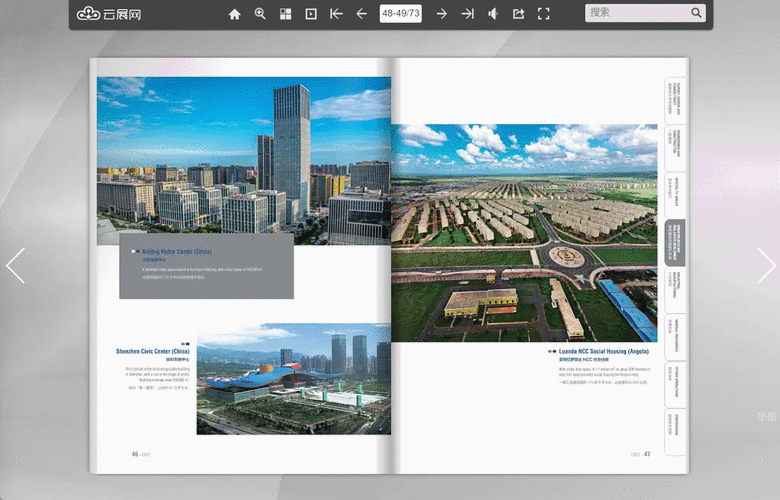The height and width of the screenshot is (500, 780).
Task: Jump to the first page
Action: 336,14
